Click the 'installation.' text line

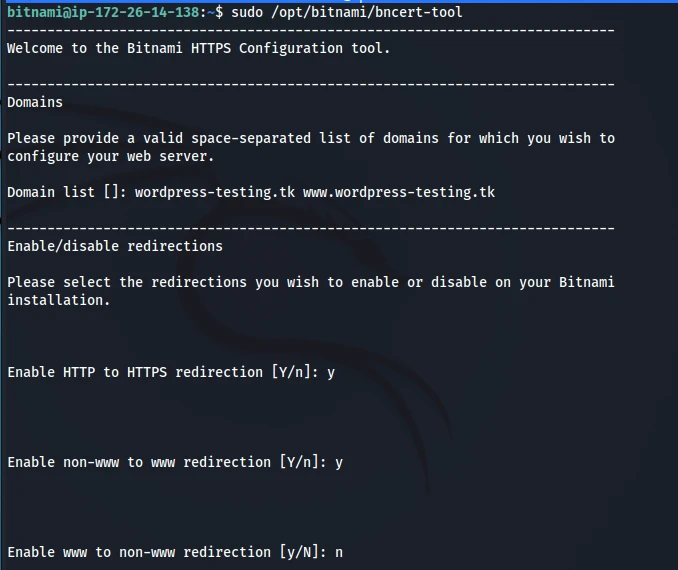pos(58,300)
